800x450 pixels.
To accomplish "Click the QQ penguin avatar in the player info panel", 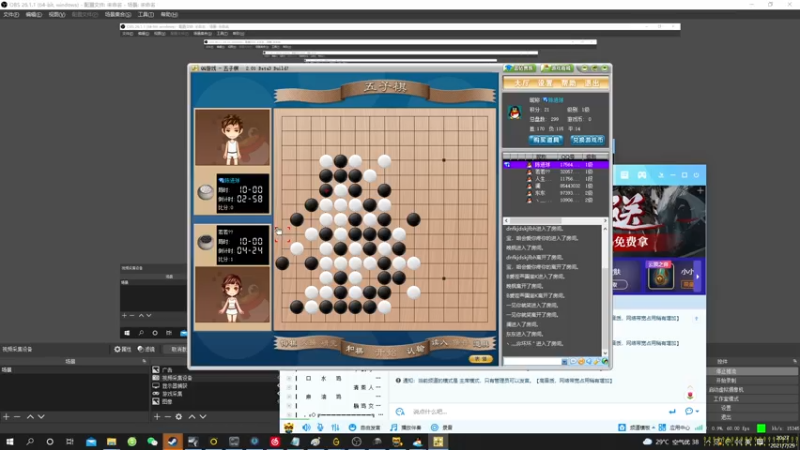I will pos(514,112).
